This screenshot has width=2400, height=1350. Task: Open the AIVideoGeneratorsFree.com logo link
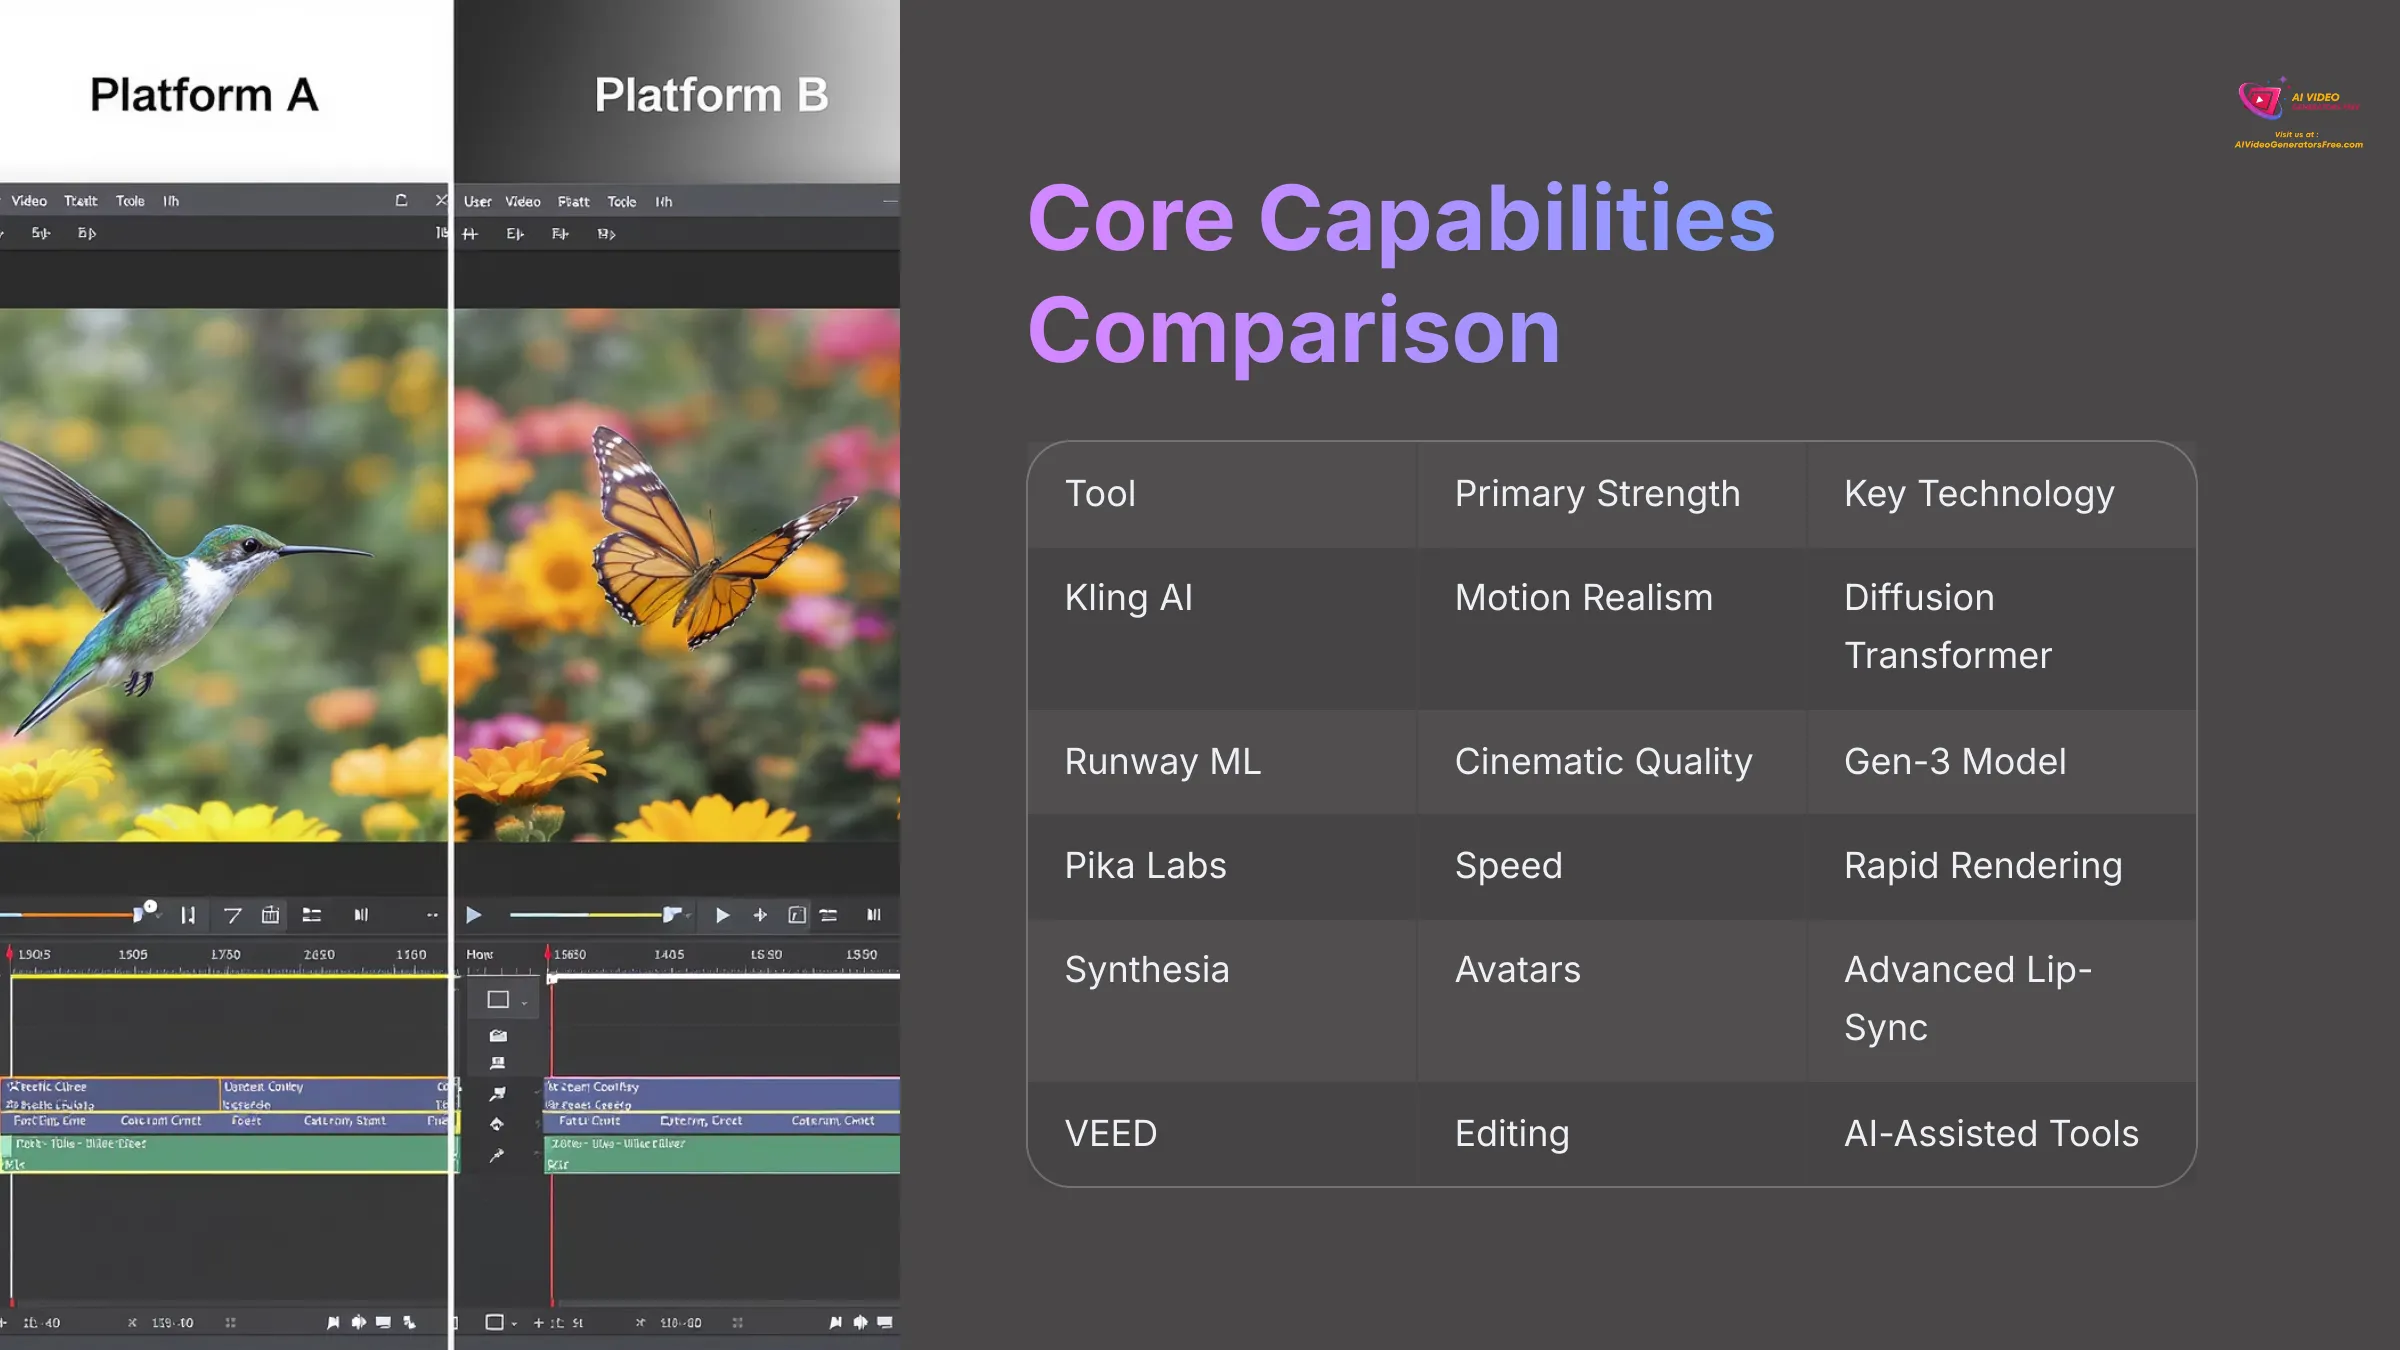click(x=2299, y=114)
